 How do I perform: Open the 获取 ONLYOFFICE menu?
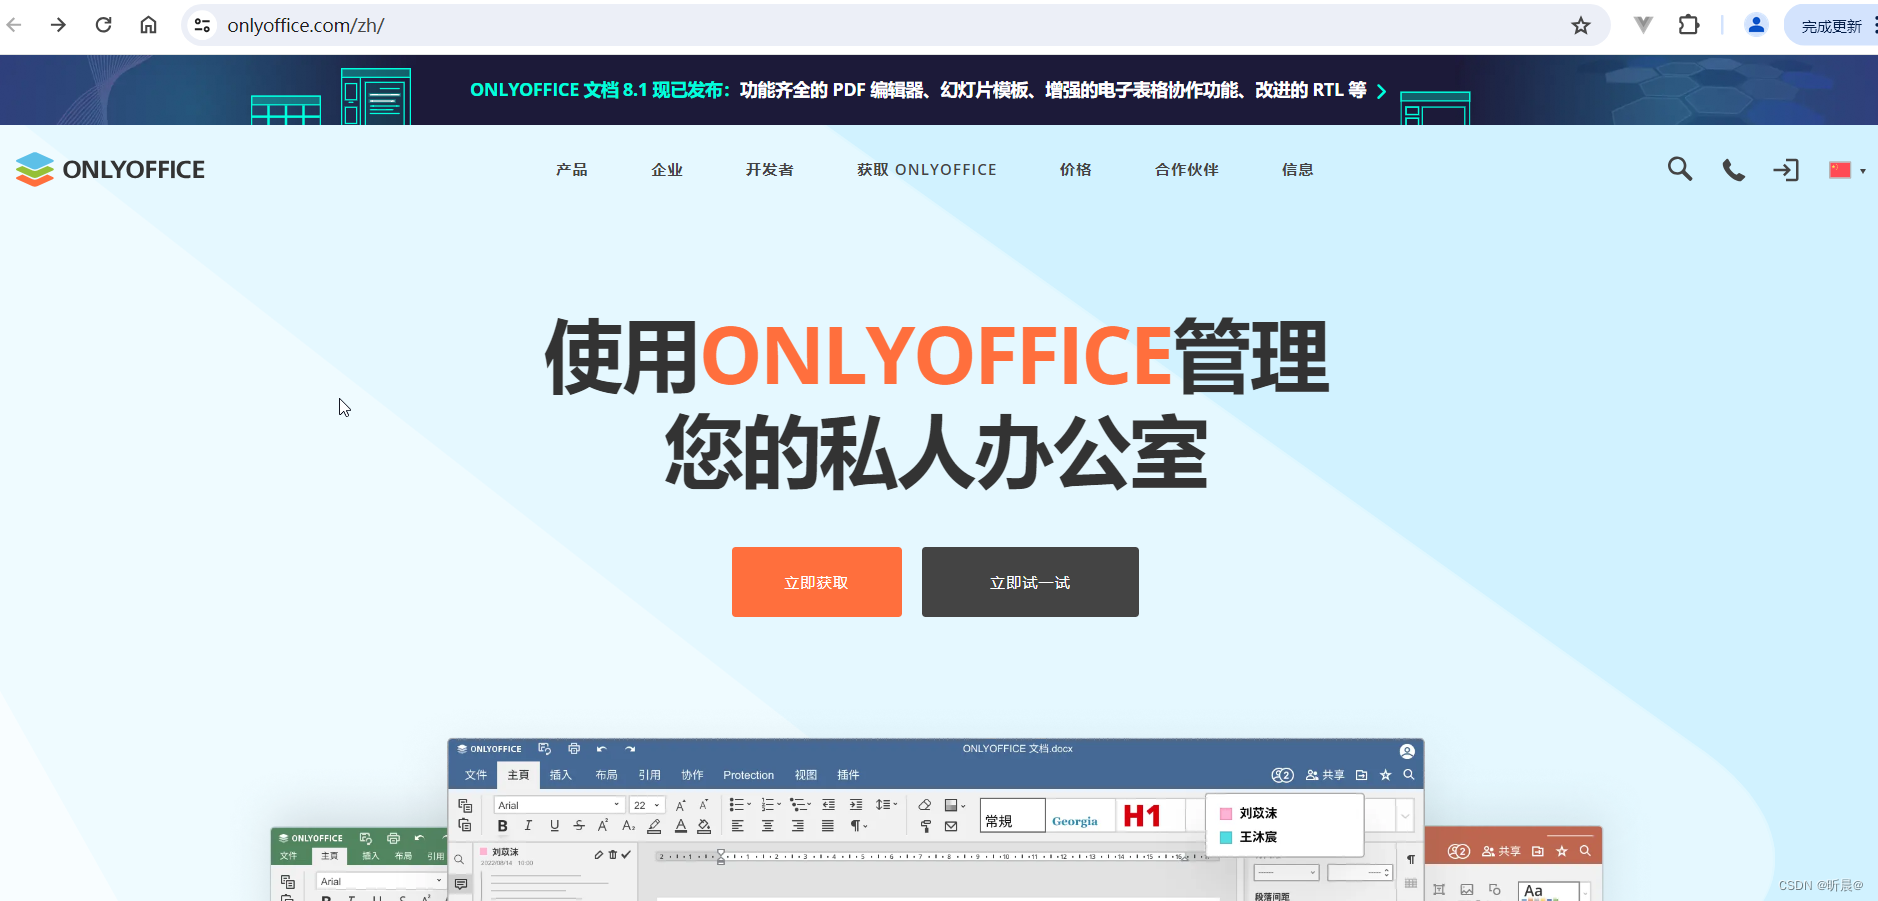pos(927,170)
